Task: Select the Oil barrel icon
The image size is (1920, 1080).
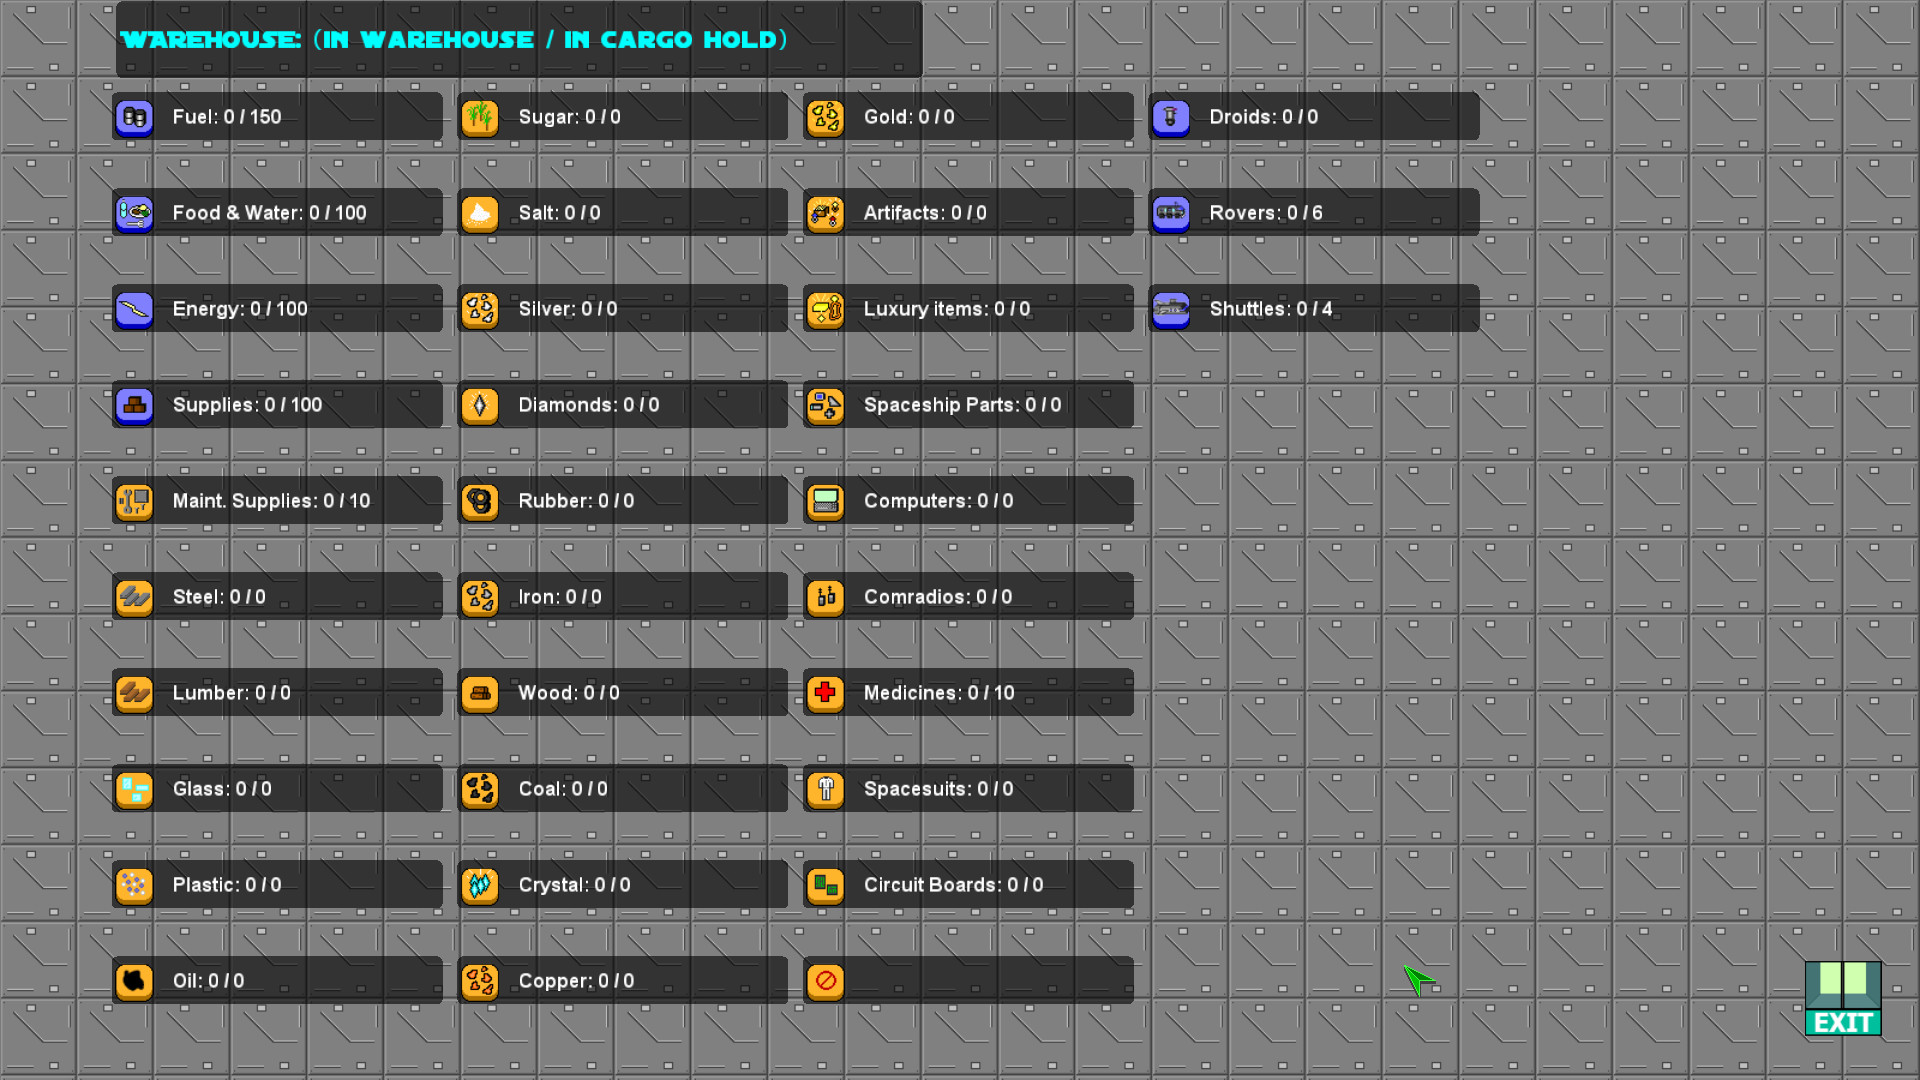Action: (133, 981)
